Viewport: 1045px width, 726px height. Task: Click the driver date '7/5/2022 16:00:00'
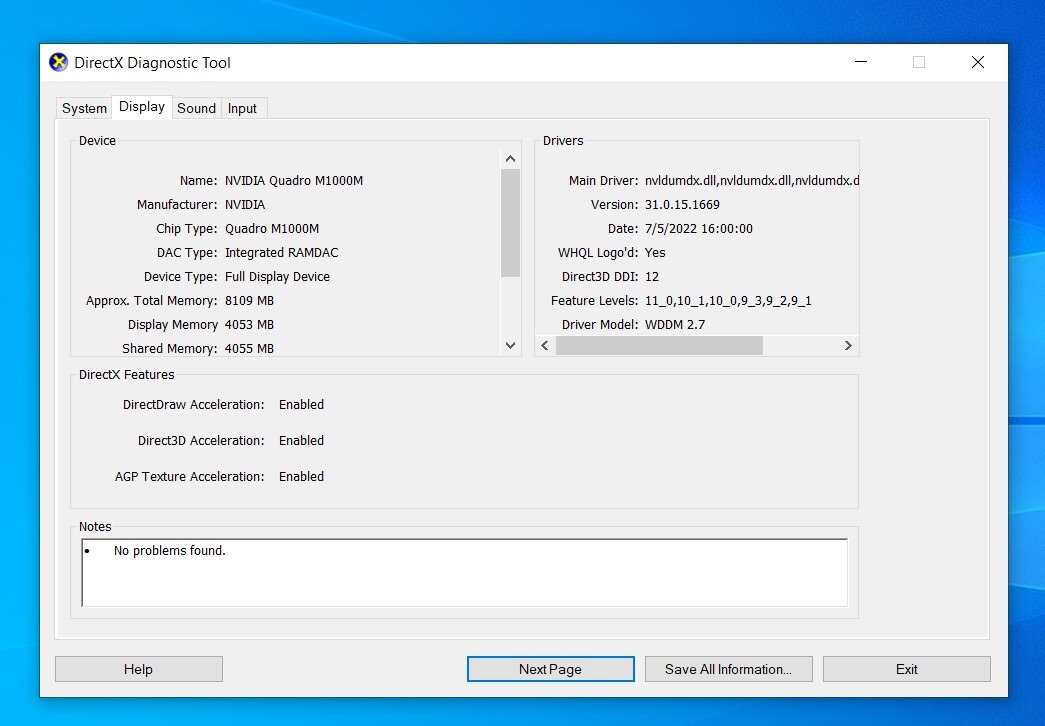(698, 229)
